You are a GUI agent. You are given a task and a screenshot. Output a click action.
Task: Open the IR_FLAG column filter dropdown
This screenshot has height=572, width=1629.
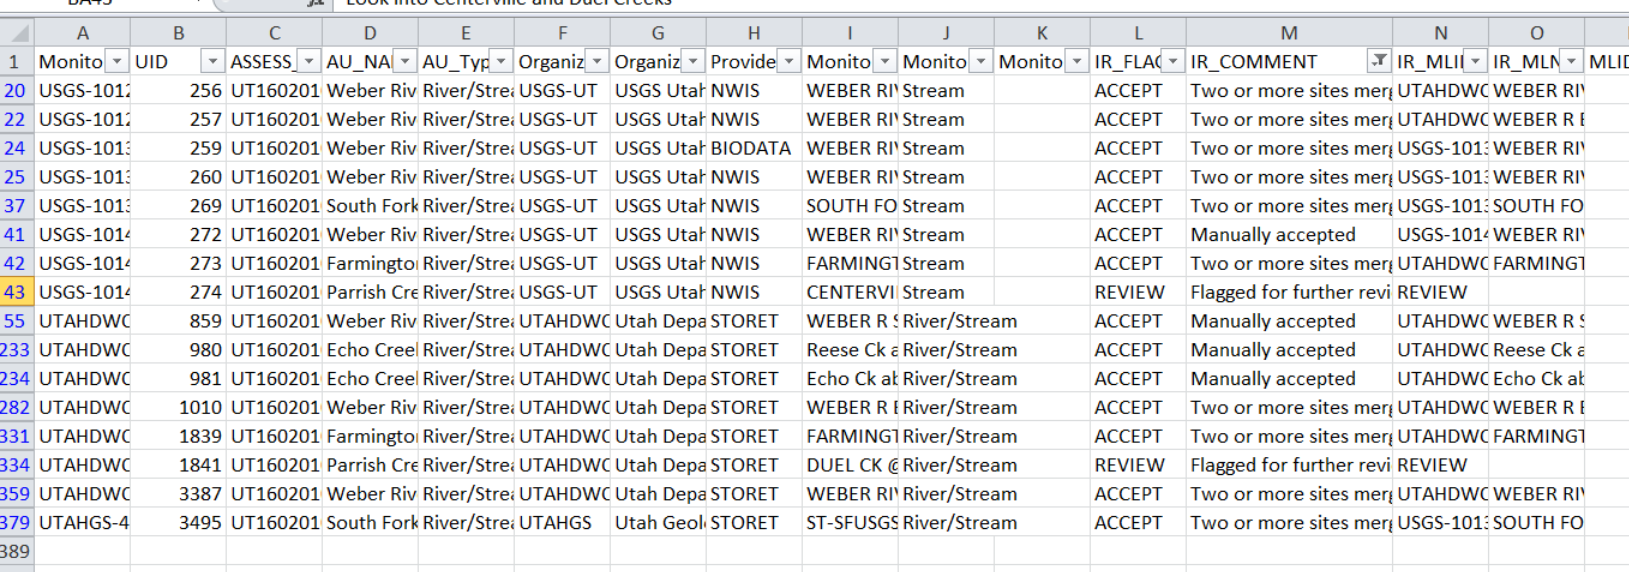pos(1173,62)
